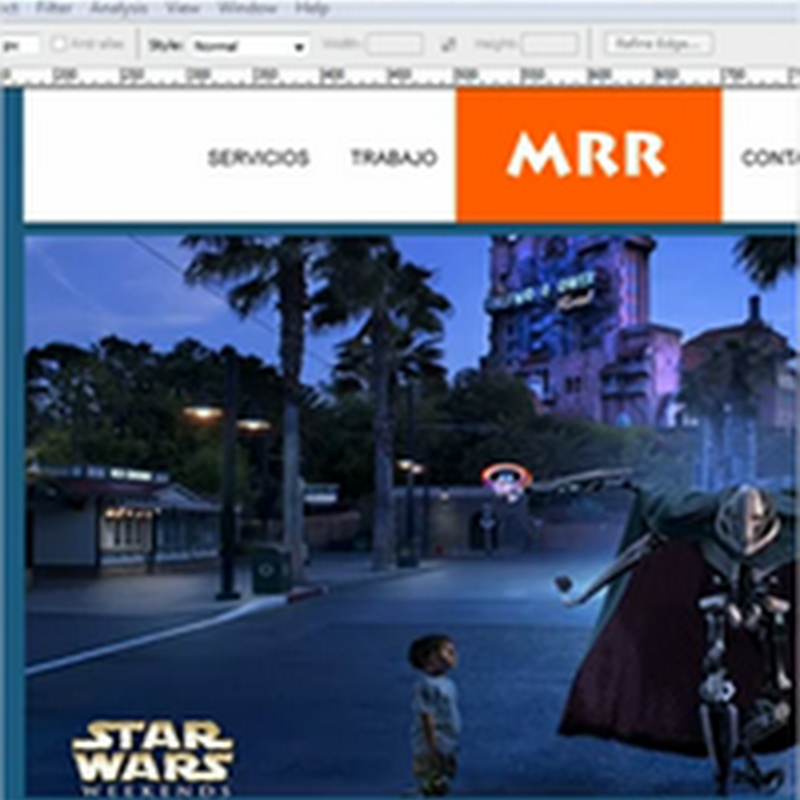This screenshot has width=800, height=800.
Task: Click the TRABAJO navigation link
Action: [393, 158]
